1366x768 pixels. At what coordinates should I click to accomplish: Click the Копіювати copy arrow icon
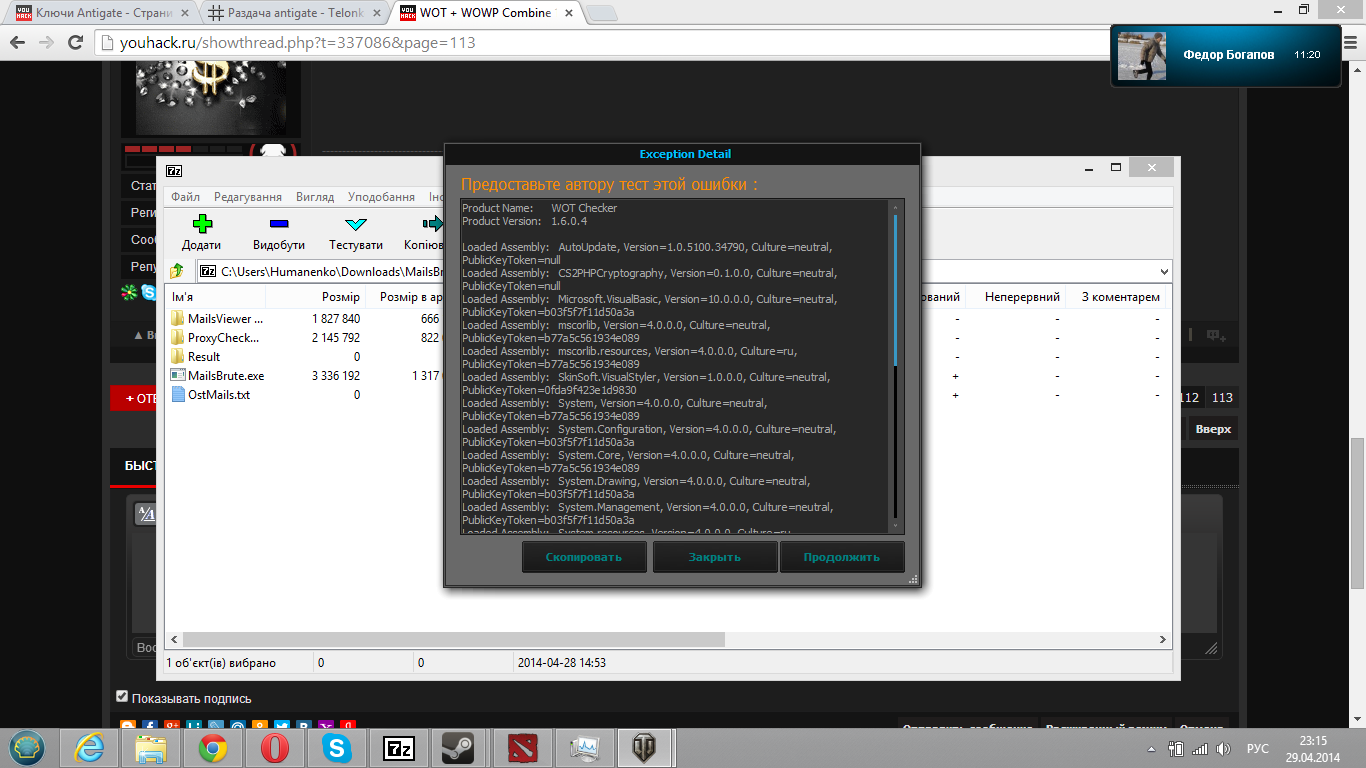tap(433, 225)
